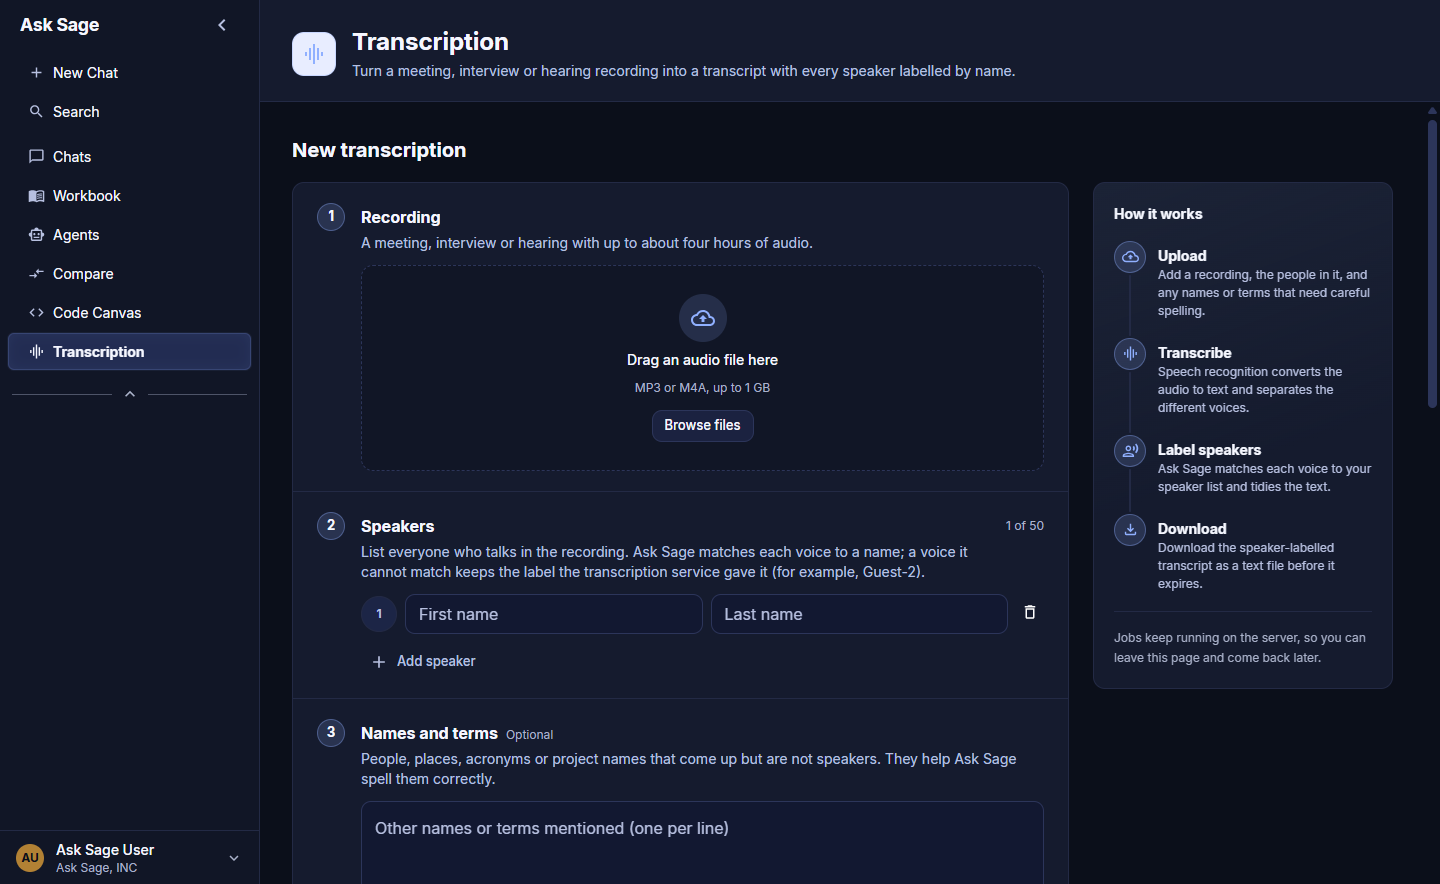Click the "How it works" heading
This screenshot has width=1440, height=884.
(1158, 214)
